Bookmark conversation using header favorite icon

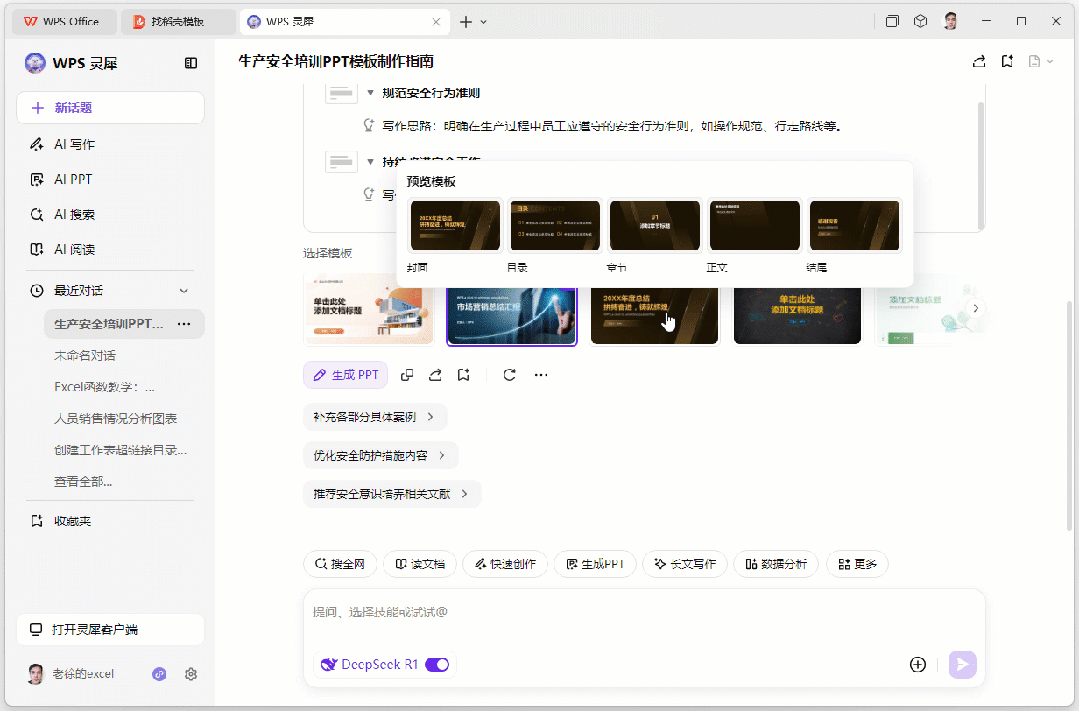pyautogui.click(x=1007, y=61)
